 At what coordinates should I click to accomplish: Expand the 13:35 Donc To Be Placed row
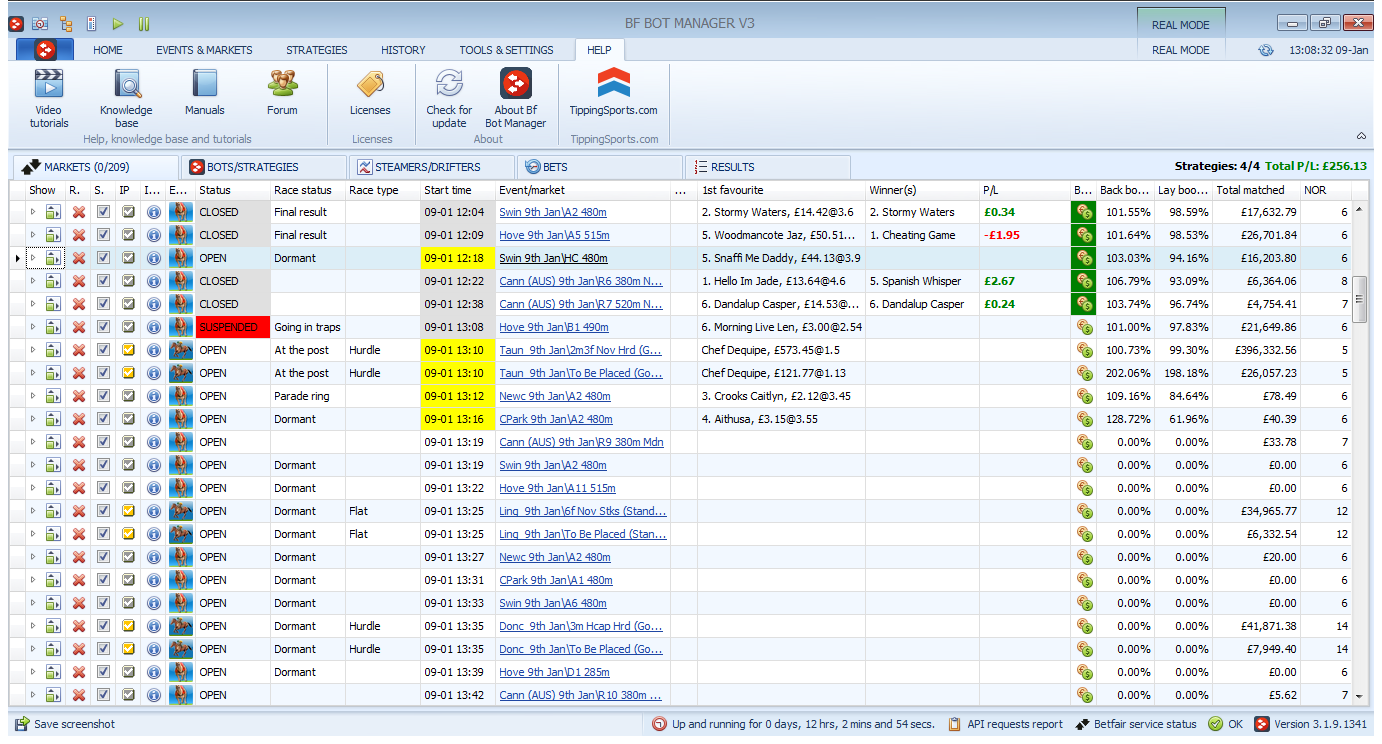[32, 649]
